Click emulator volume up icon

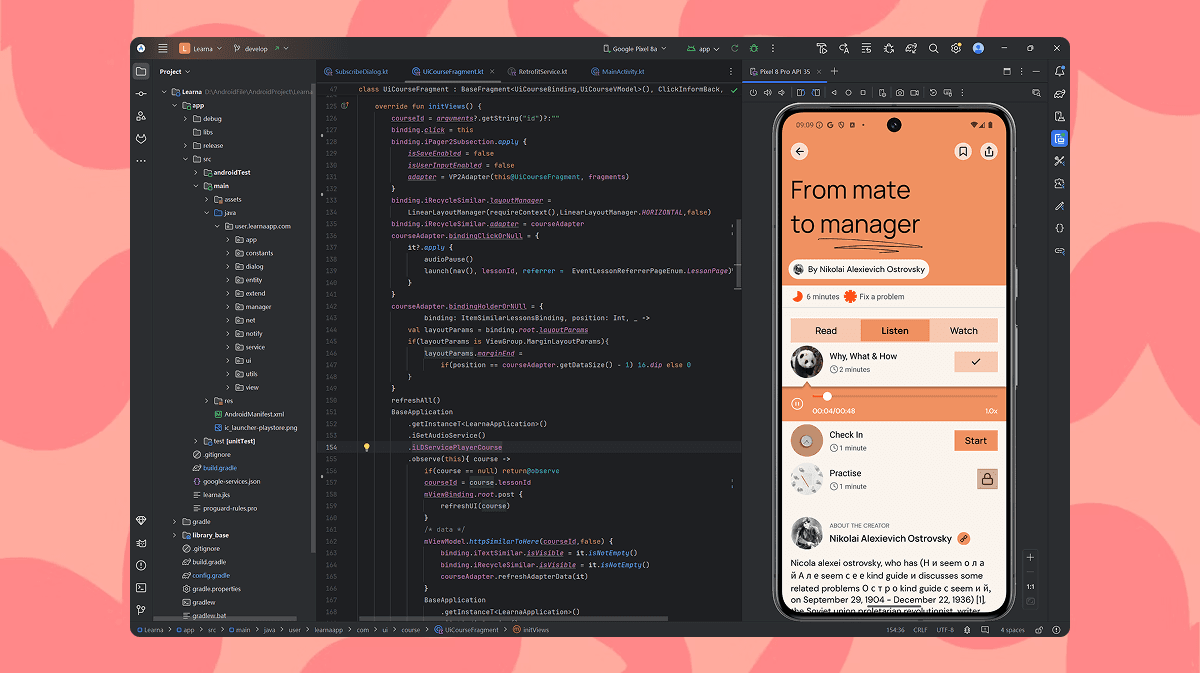[768, 93]
